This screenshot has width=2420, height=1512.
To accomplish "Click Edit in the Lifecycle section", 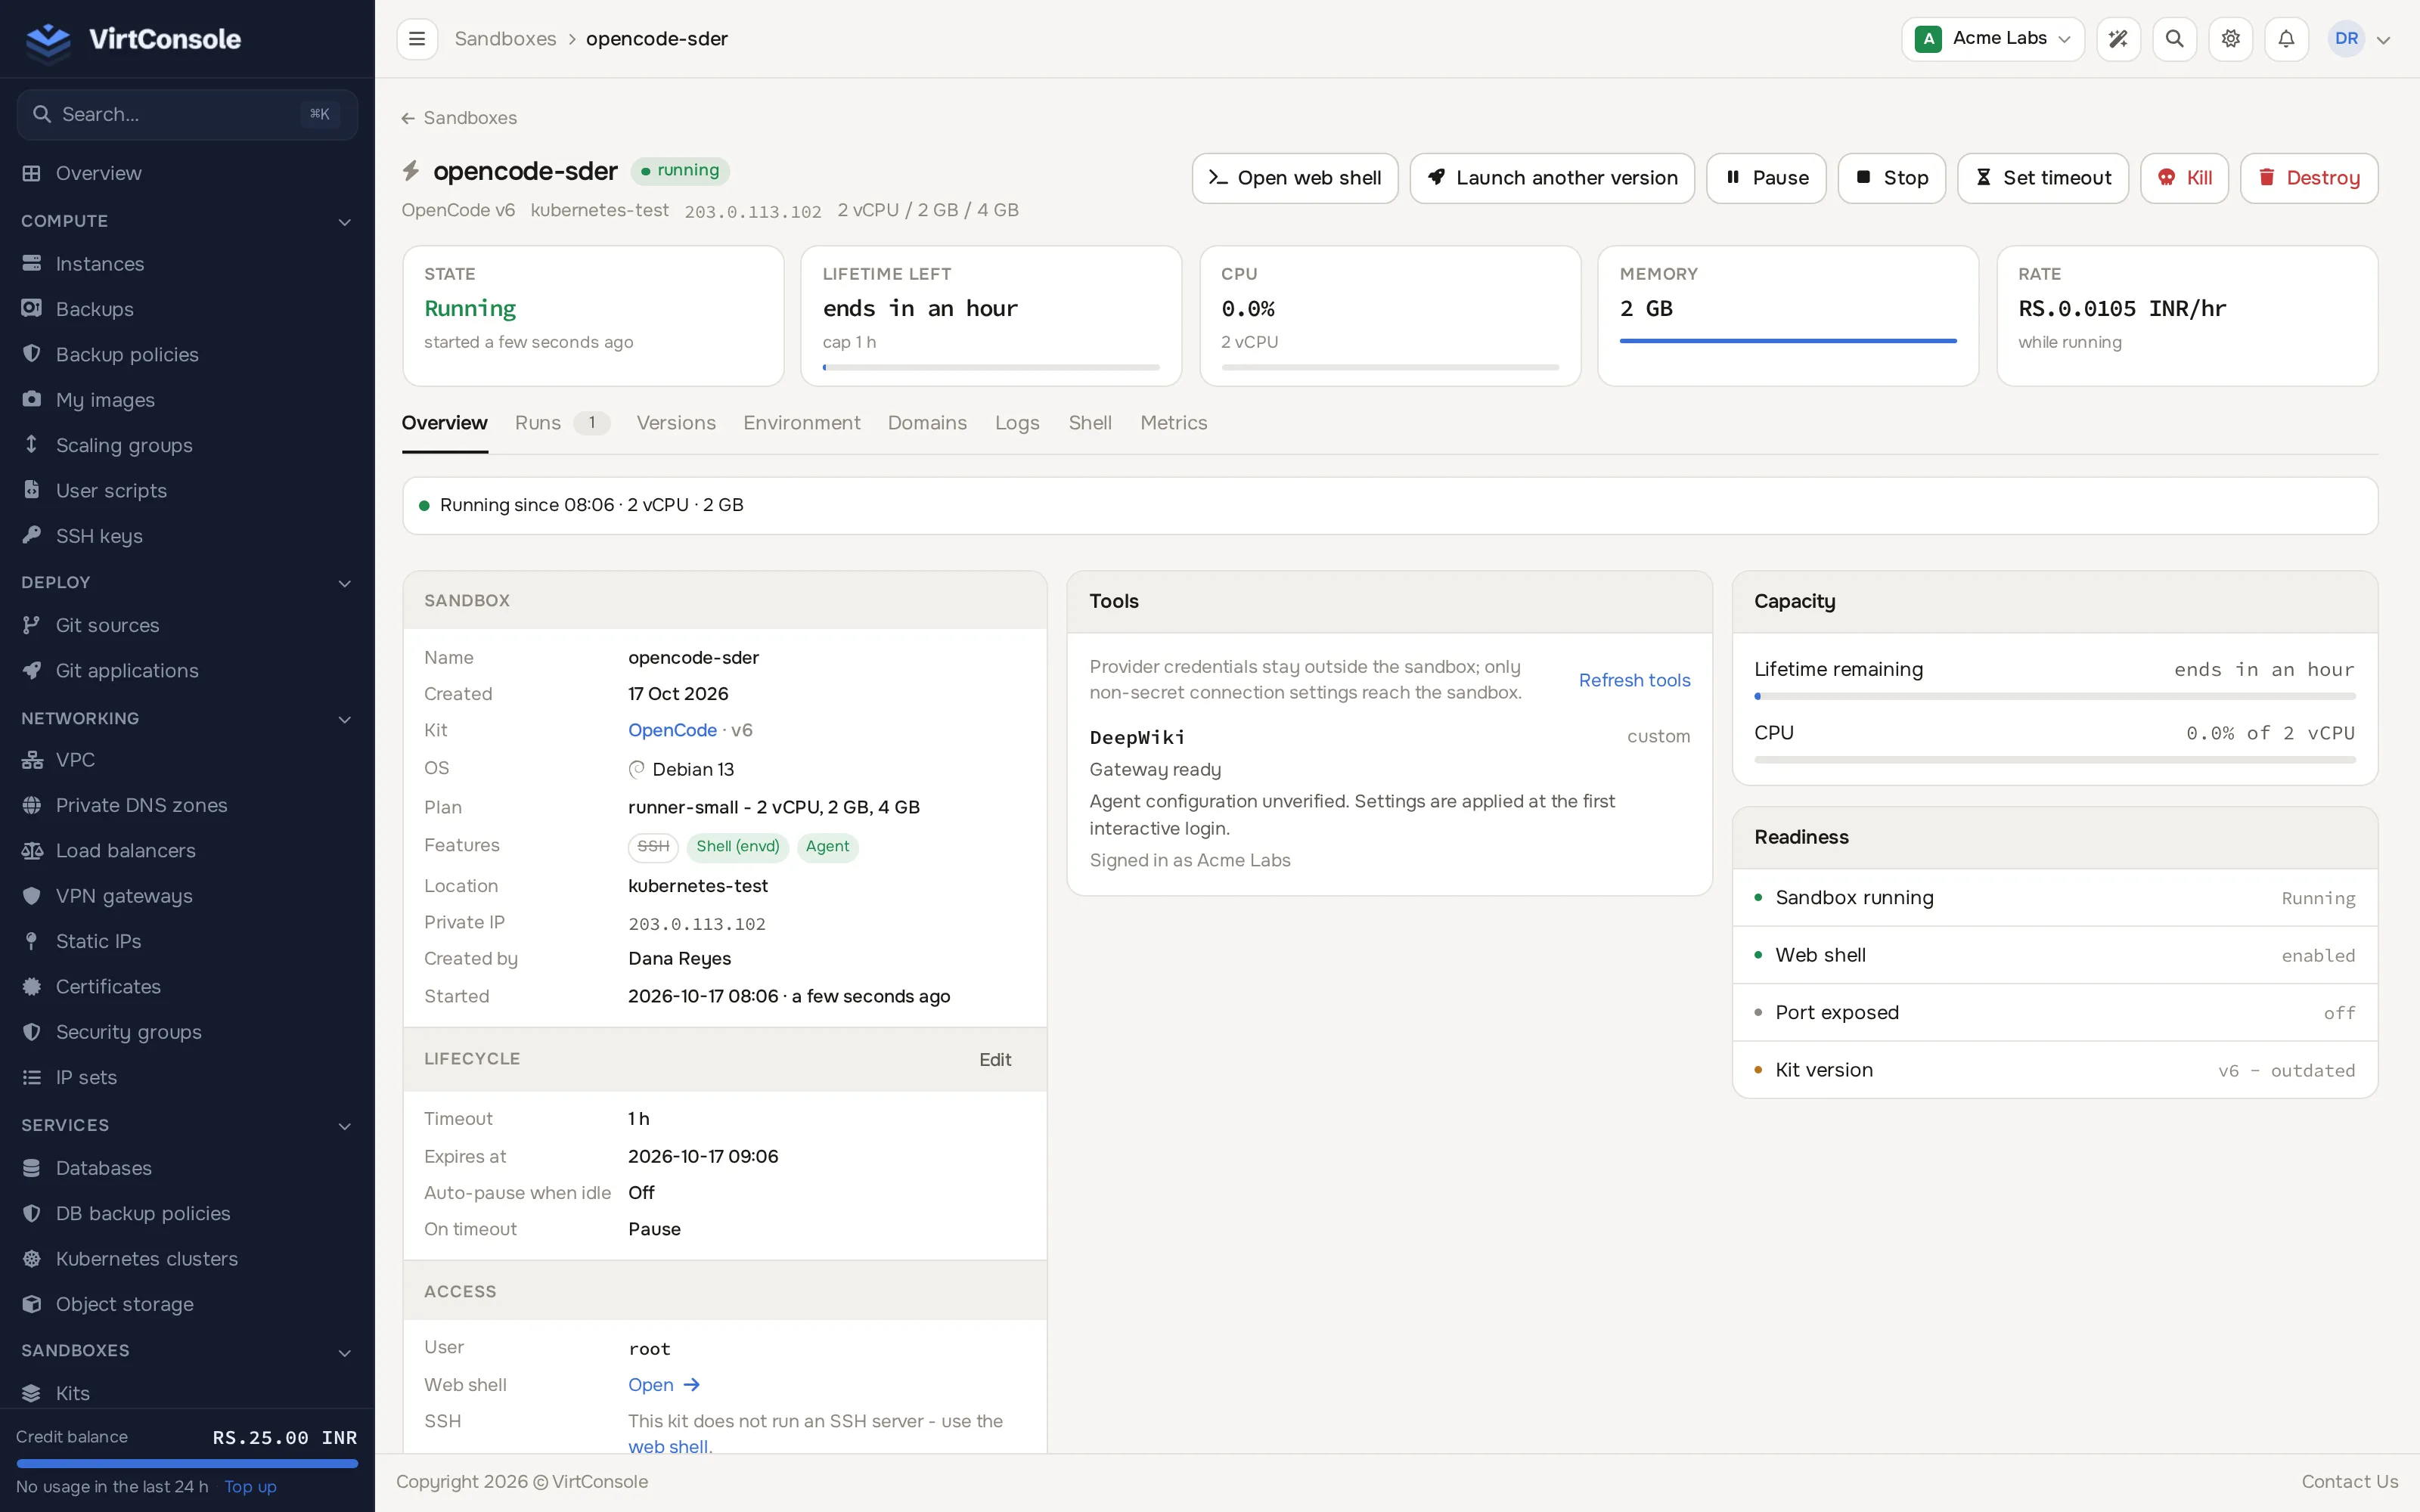I will click(x=995, y=1060).
